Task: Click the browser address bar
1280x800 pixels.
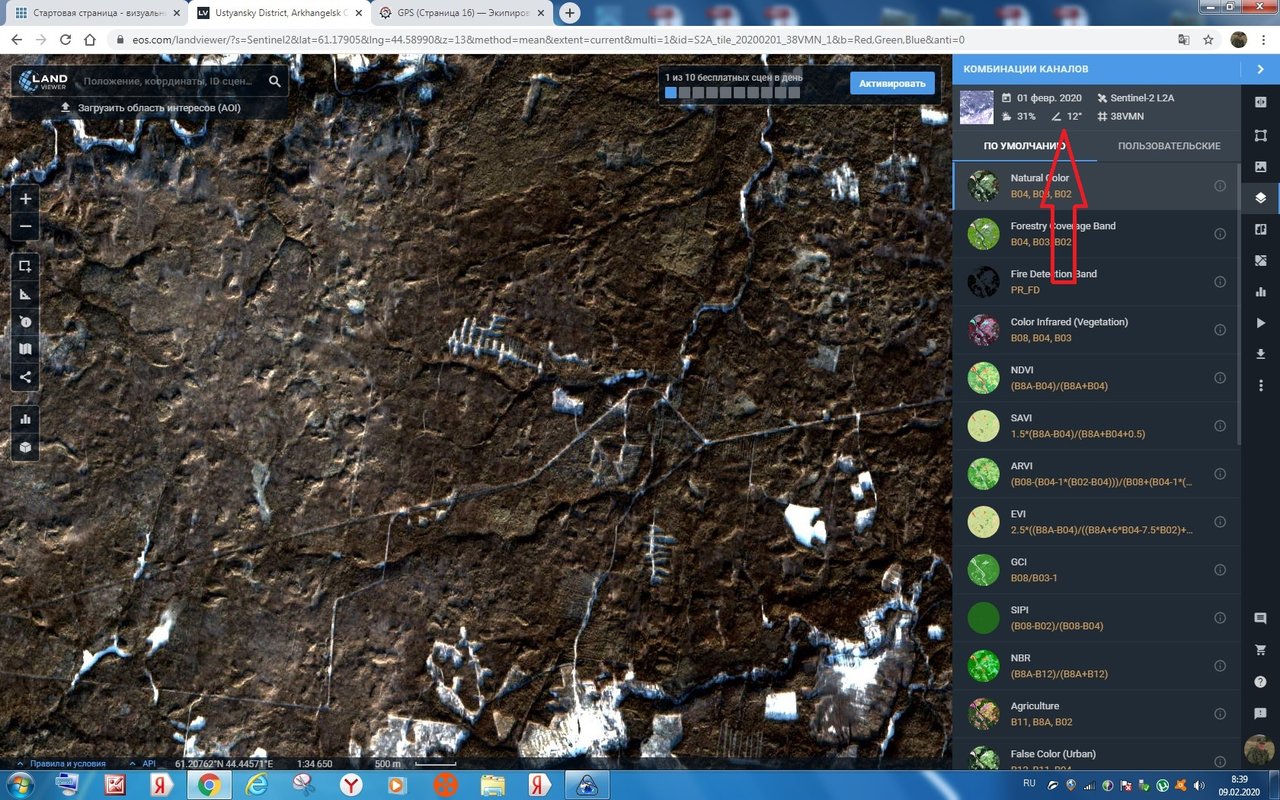Action: click(x=640, y=40)
